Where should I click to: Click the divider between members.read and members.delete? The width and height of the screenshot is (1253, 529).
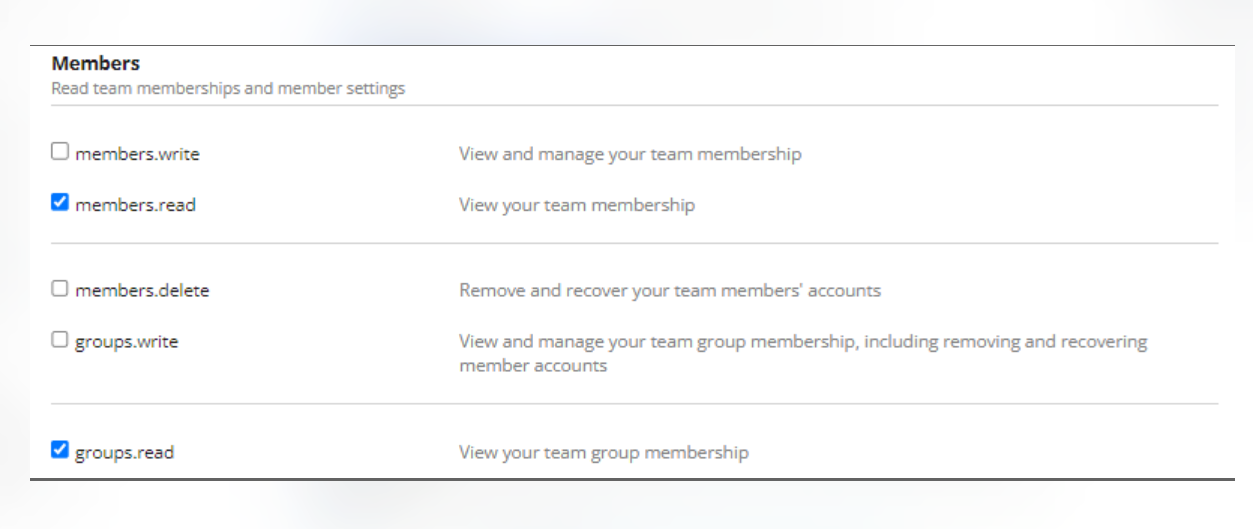tap(634, 243)
